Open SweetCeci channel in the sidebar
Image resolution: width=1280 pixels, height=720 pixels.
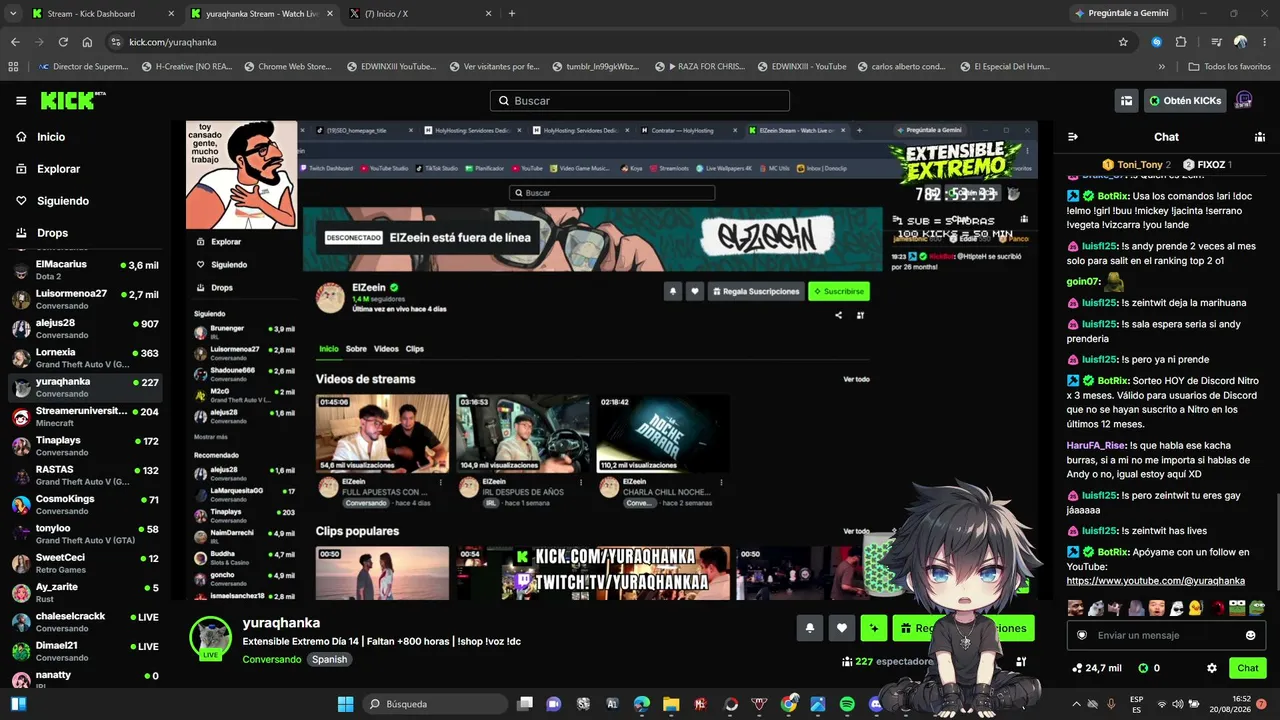(85, 563)
